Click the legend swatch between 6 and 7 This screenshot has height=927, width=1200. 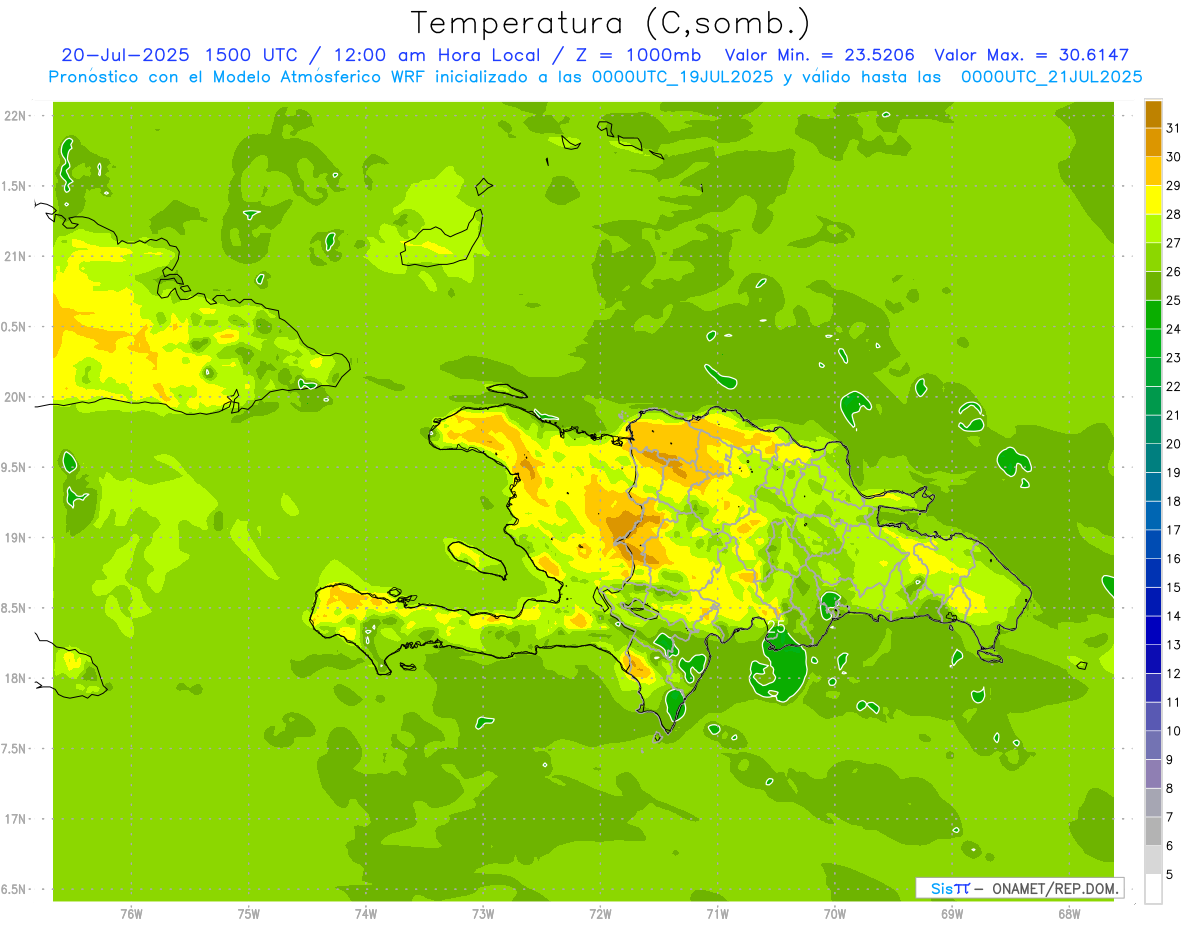[1153, 832]
